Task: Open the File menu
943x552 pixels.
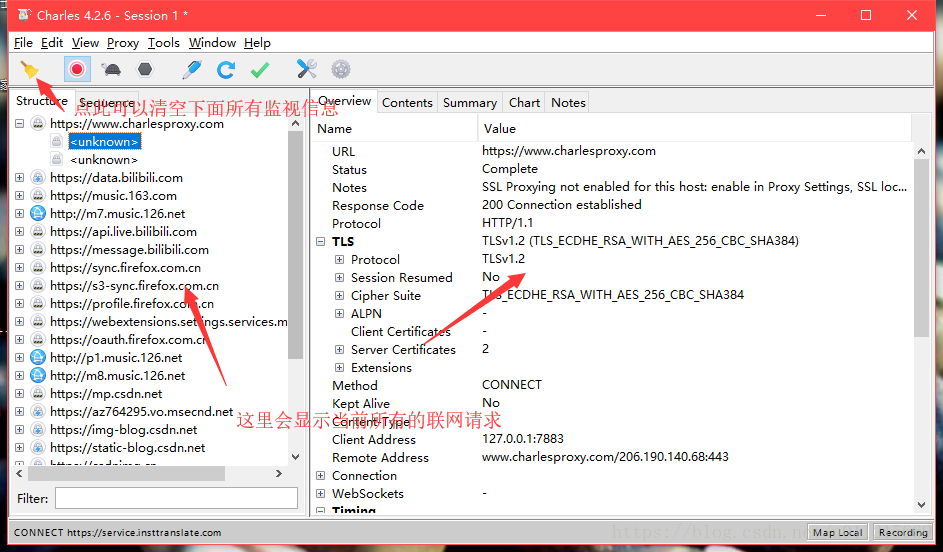Action: click(x=23, y=43)
